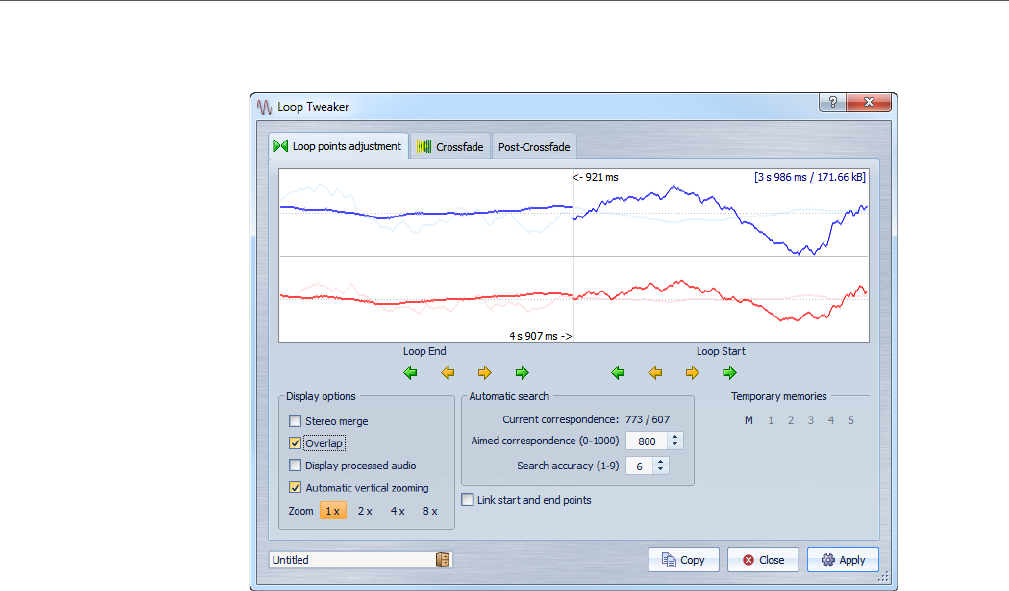Enable Display processed audio checkbox
The height and width of the screenshot is (591, 1009).
(295, 465)
